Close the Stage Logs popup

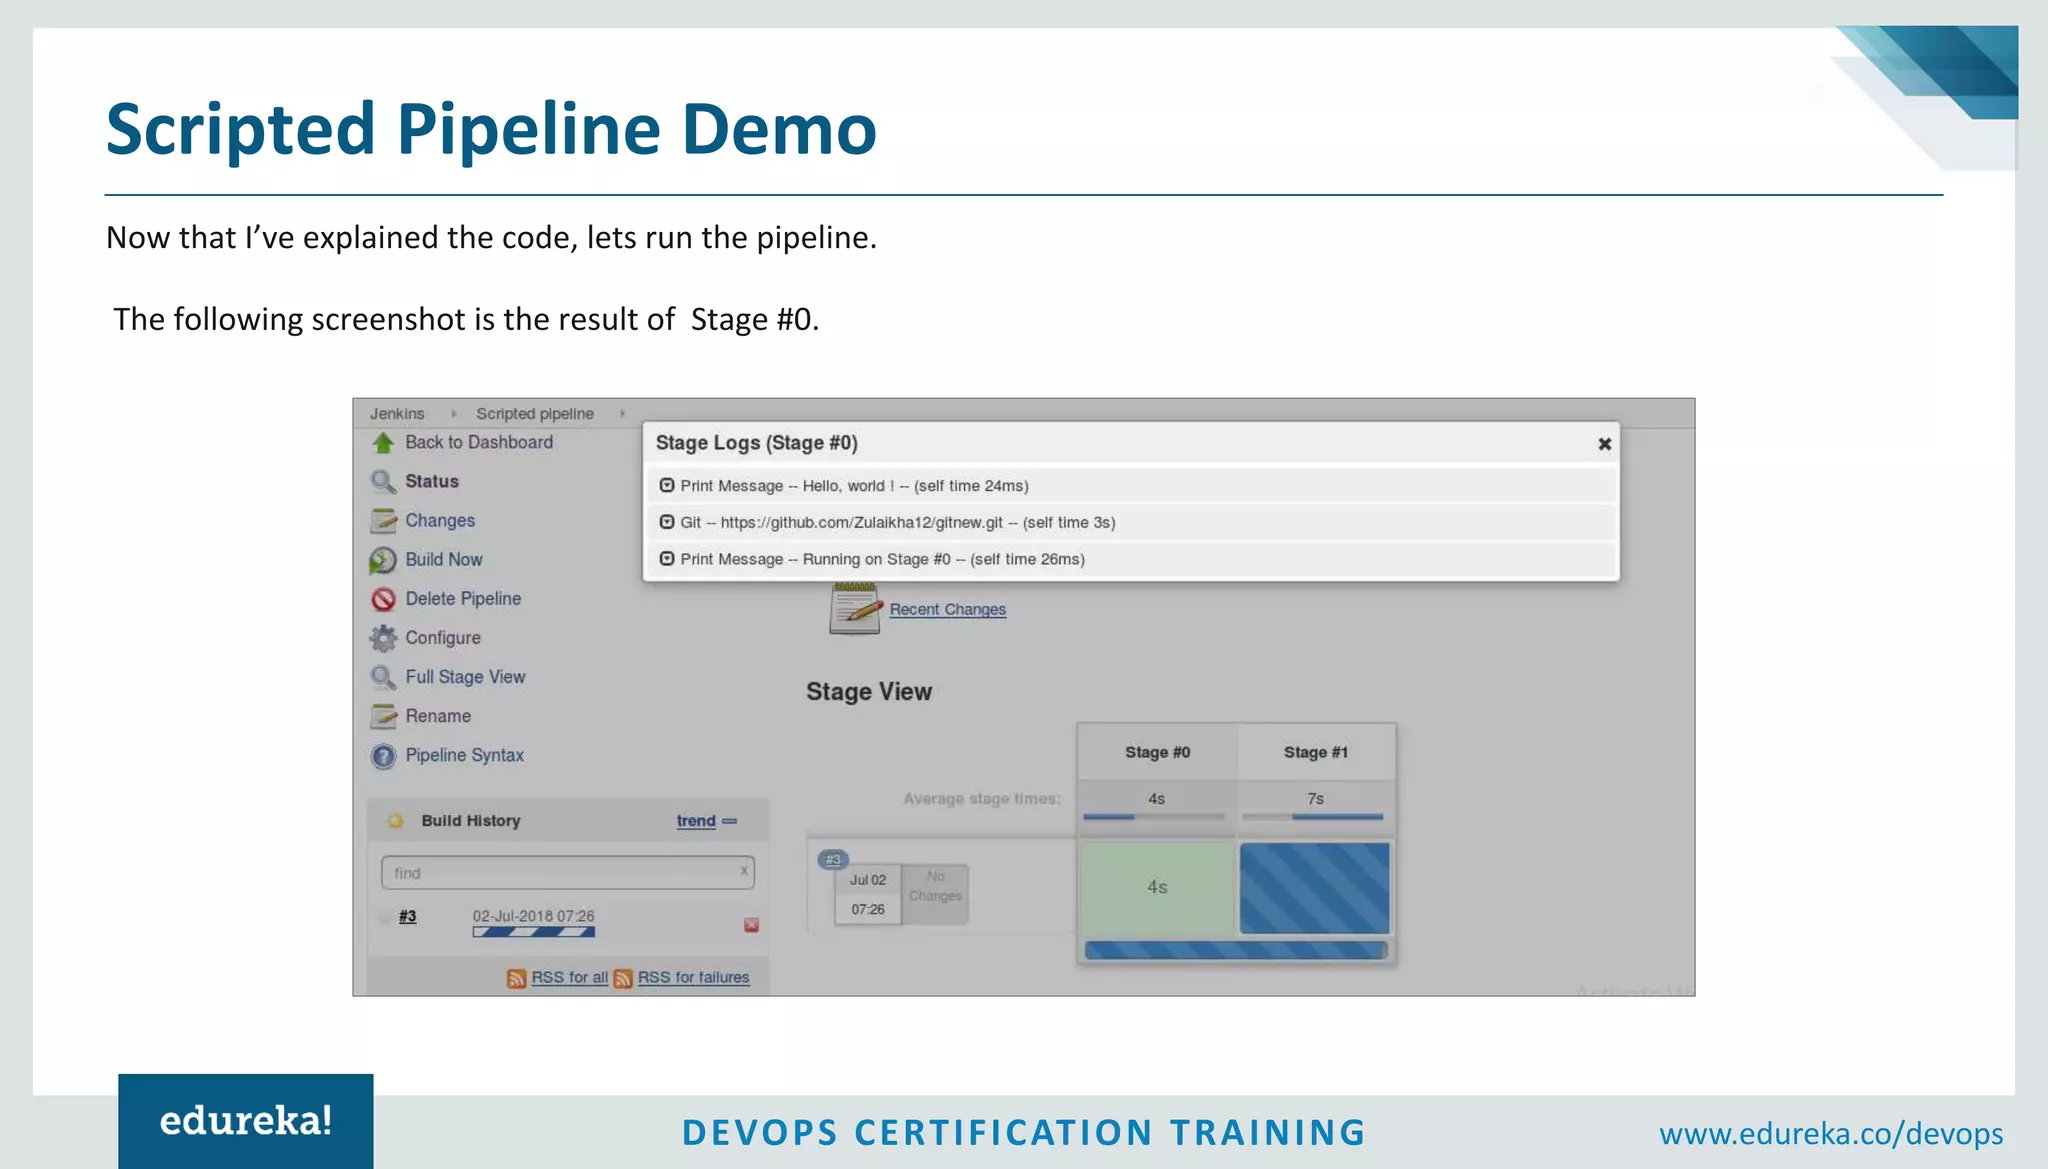(x=1604, y=444)
